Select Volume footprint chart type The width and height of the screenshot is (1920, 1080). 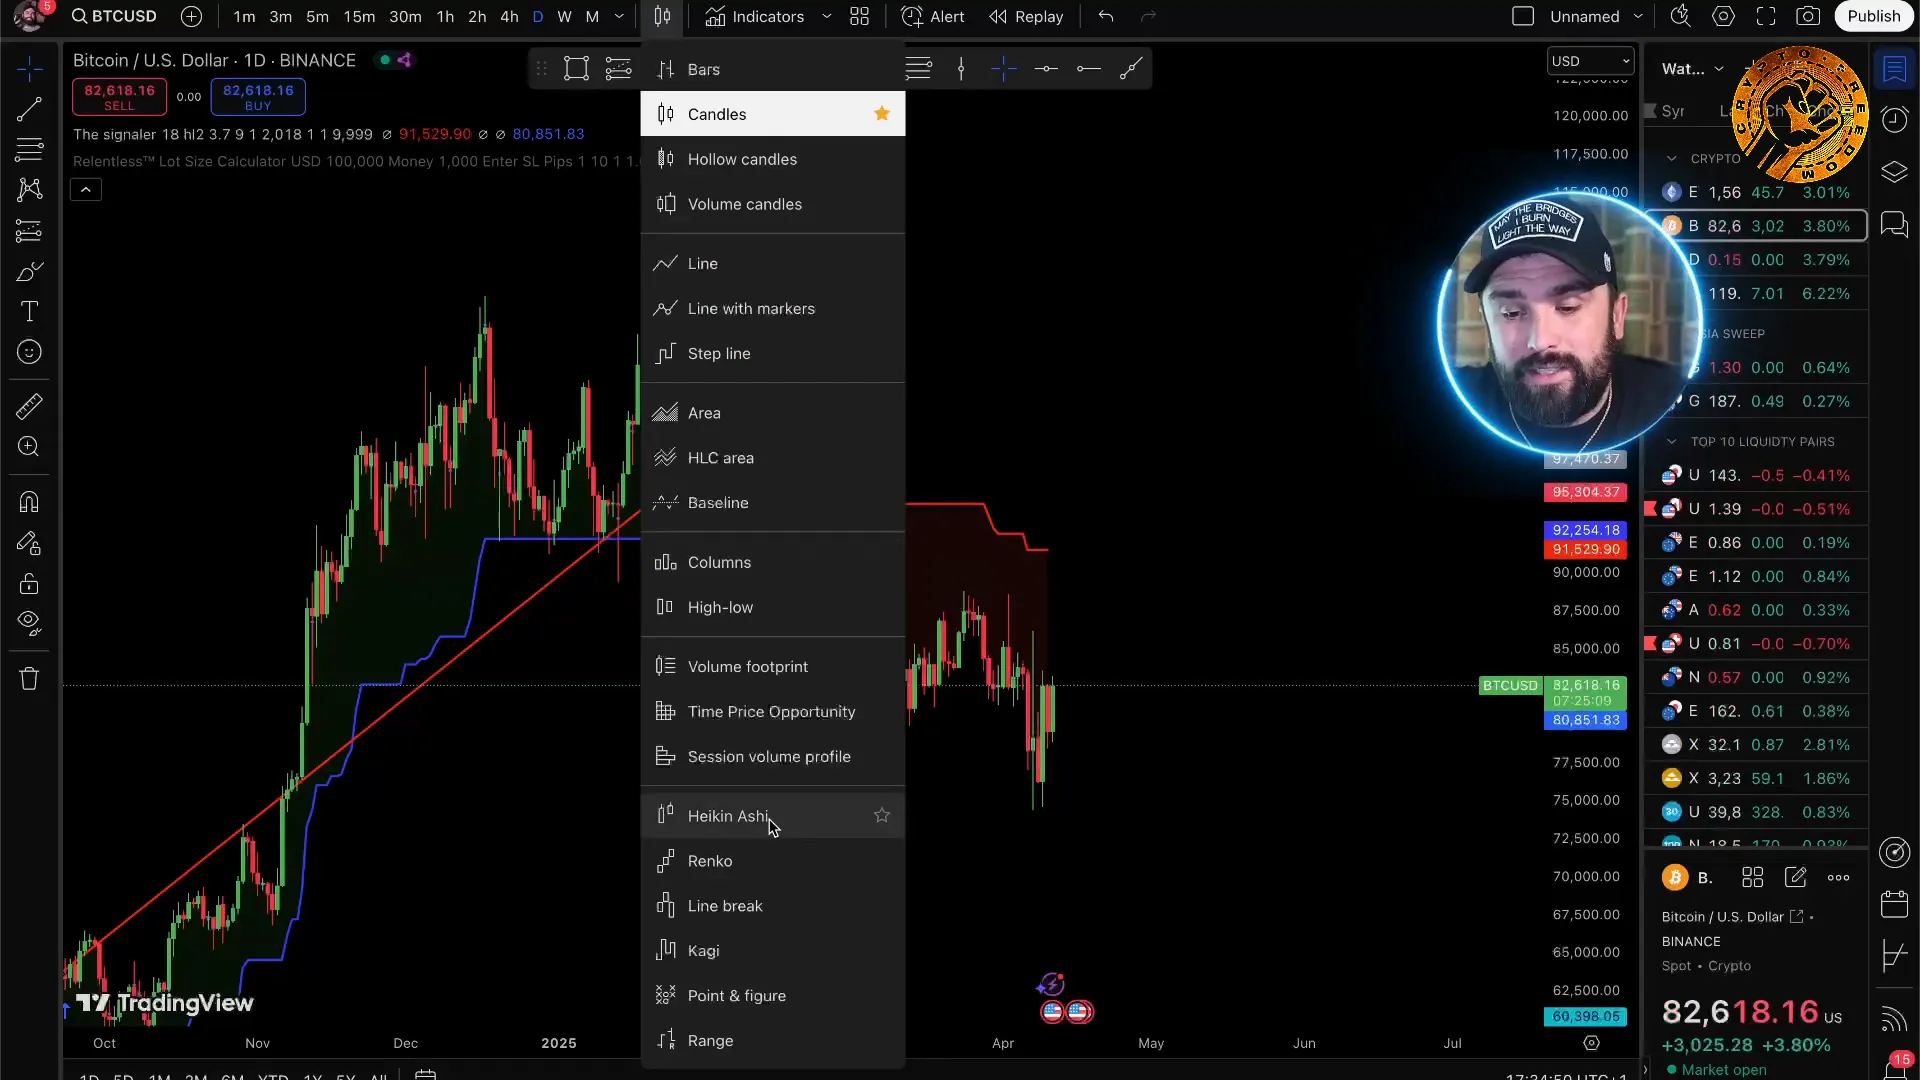[x=773, y=666]
